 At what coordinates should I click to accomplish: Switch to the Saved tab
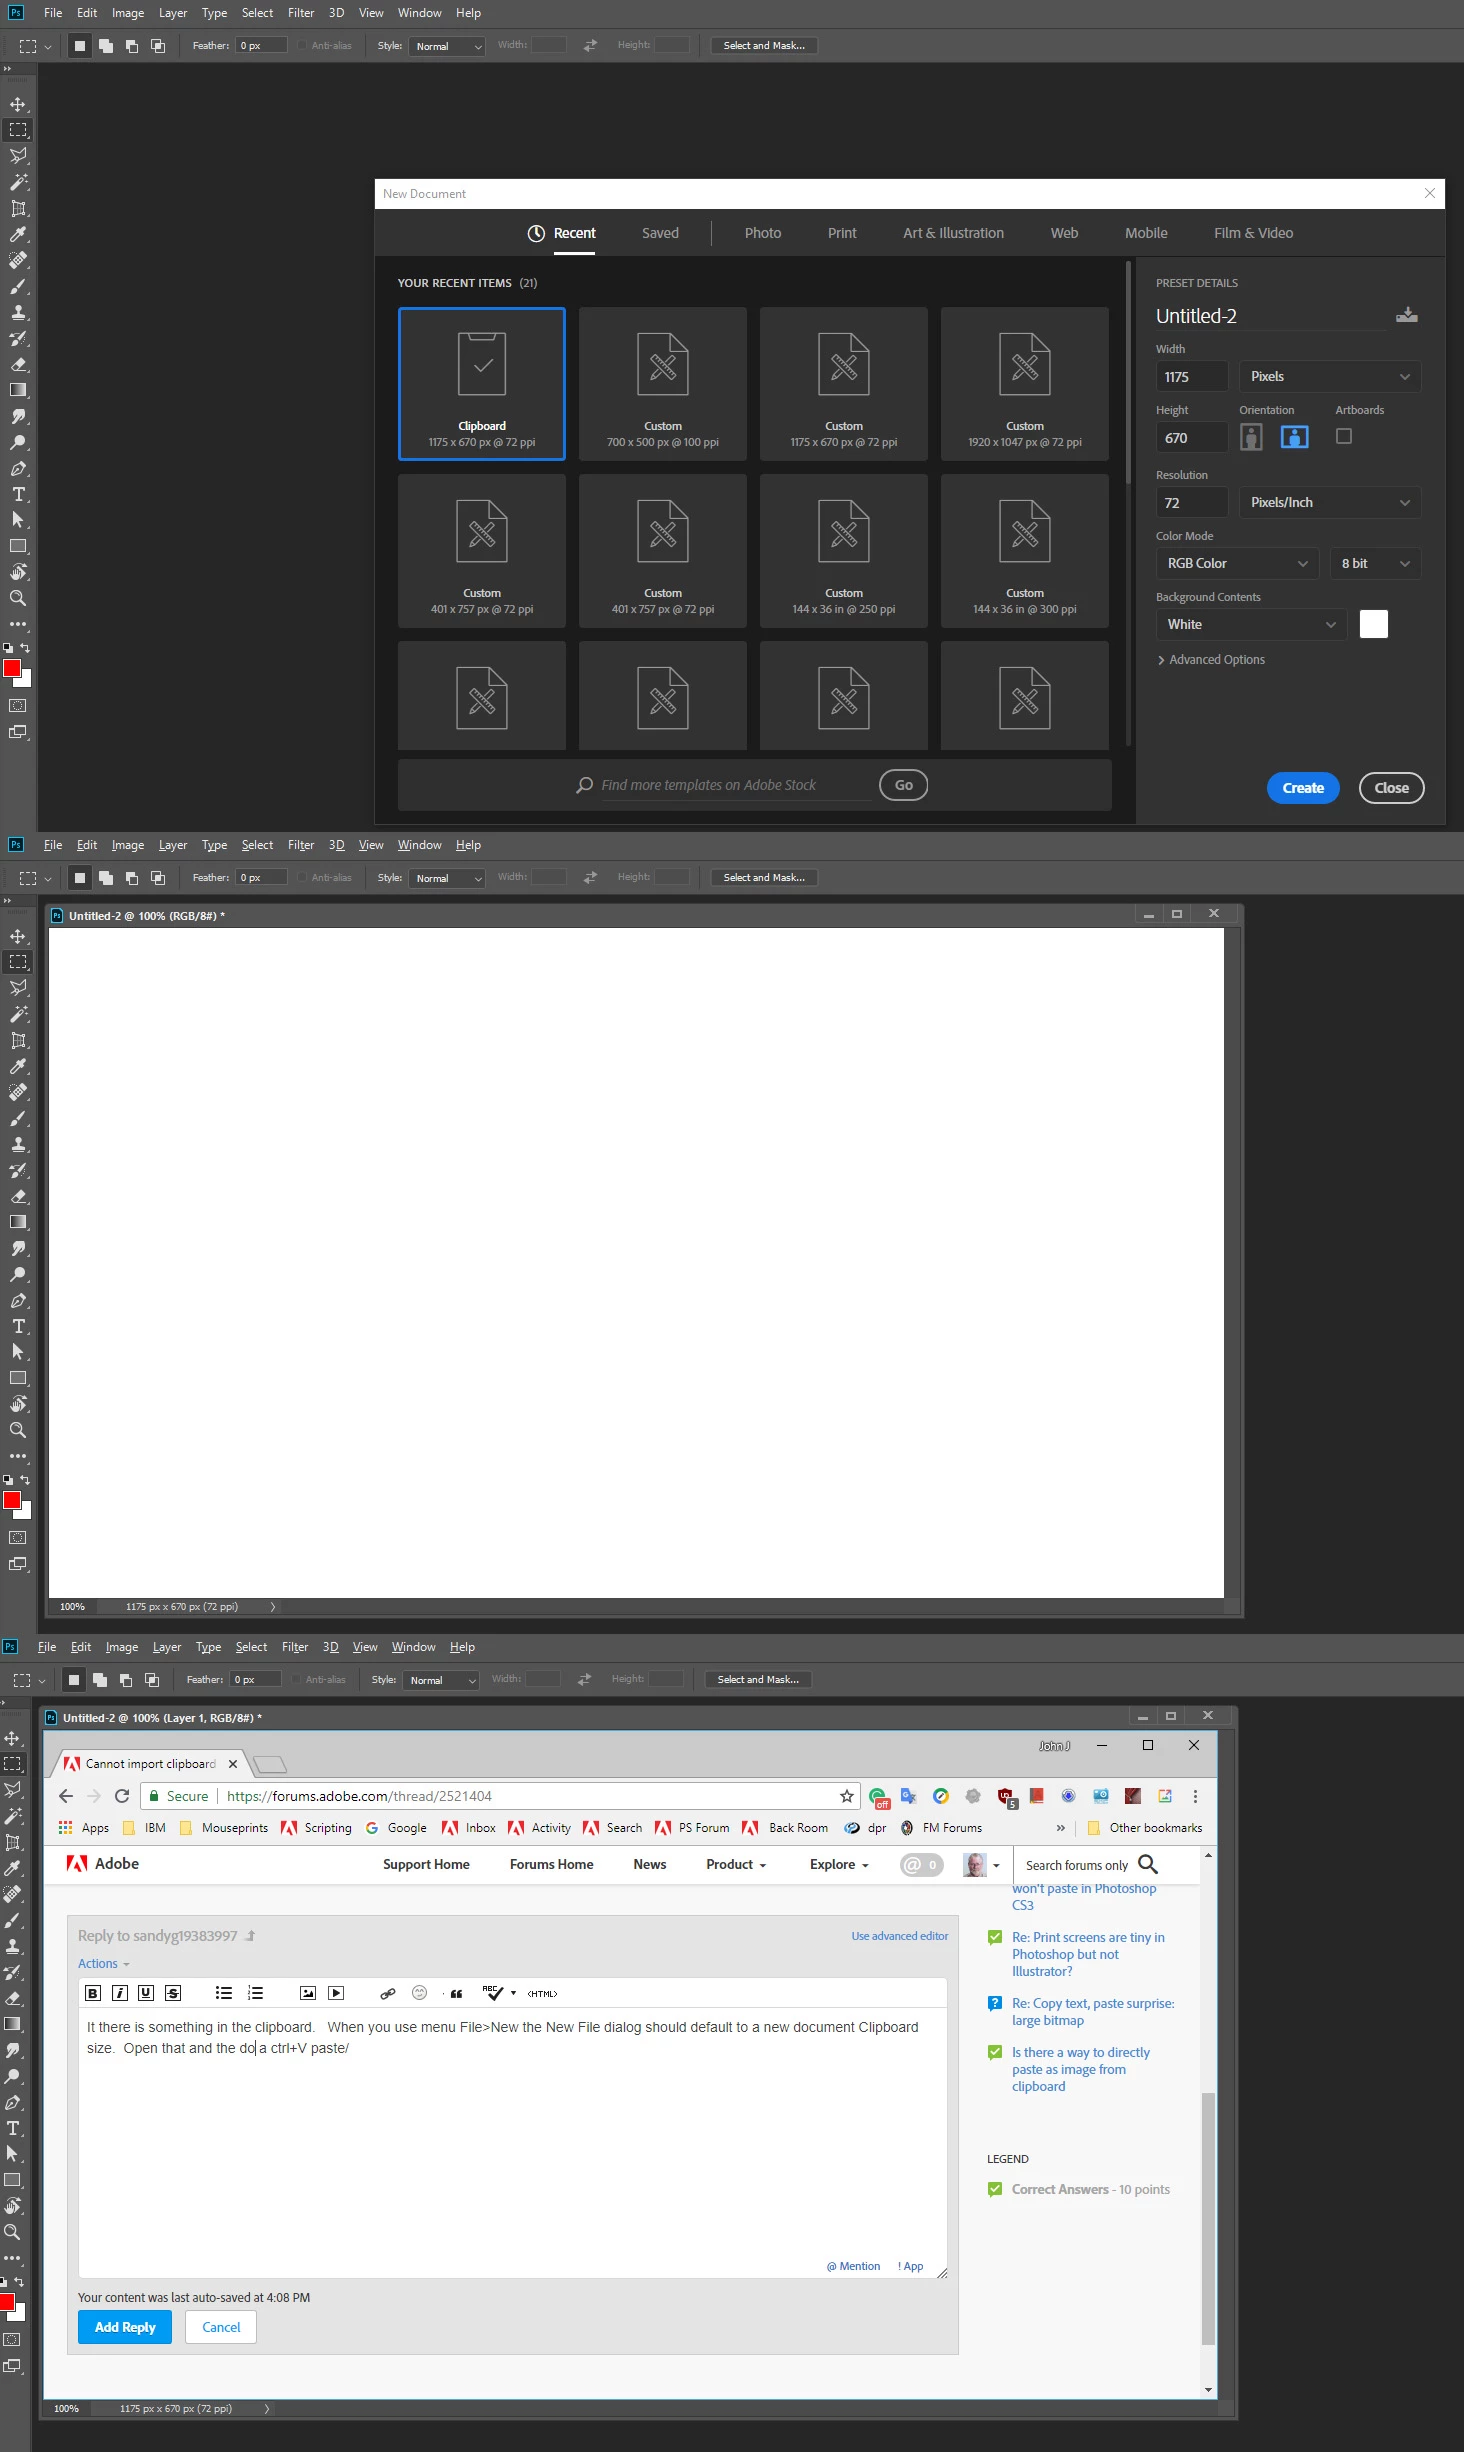pos(660,233)
